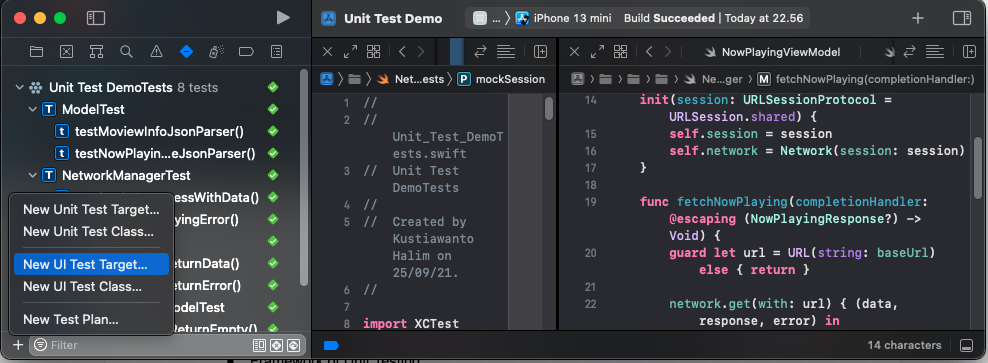
Task: Go forward in the right editor history
Action: click(x=668, y=52)
